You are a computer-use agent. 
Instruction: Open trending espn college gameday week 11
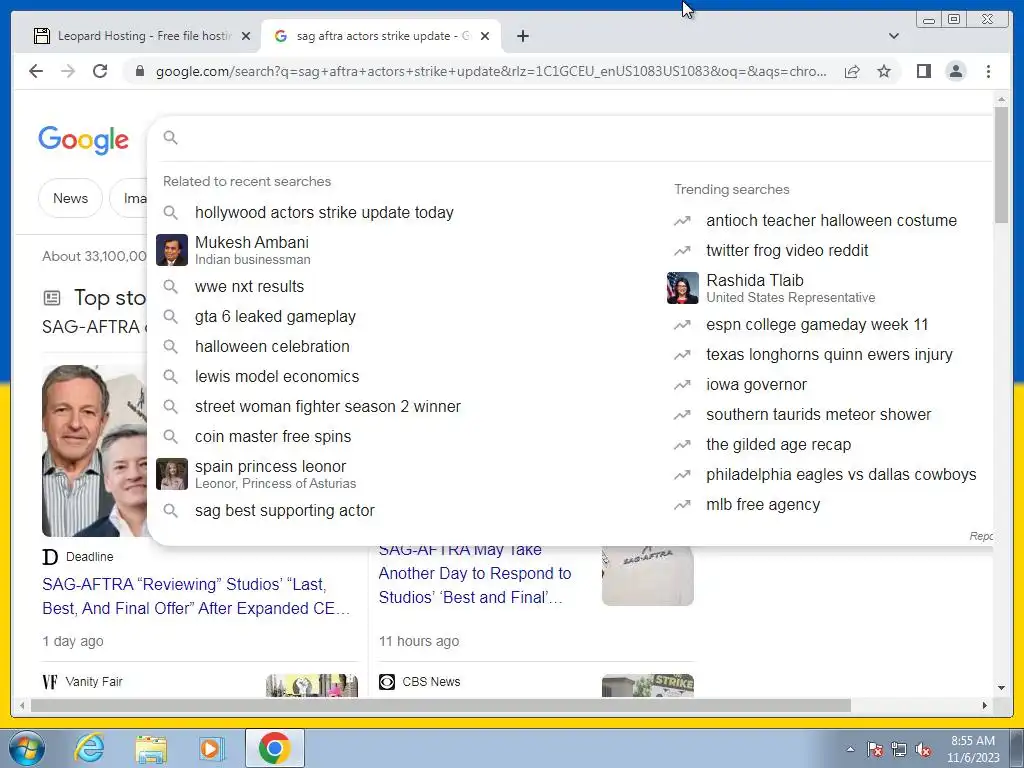pyautogui.click(x=817, y=325)
